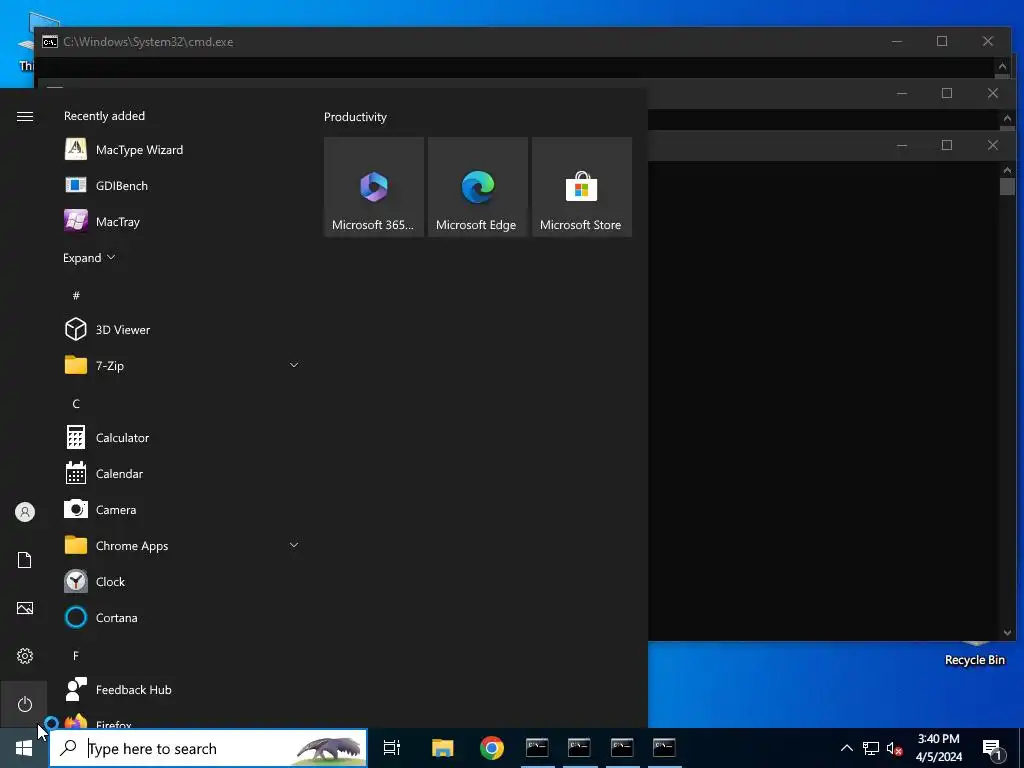Open Calendar app
Screen dimensions: 1024x768
coord(182,473)
